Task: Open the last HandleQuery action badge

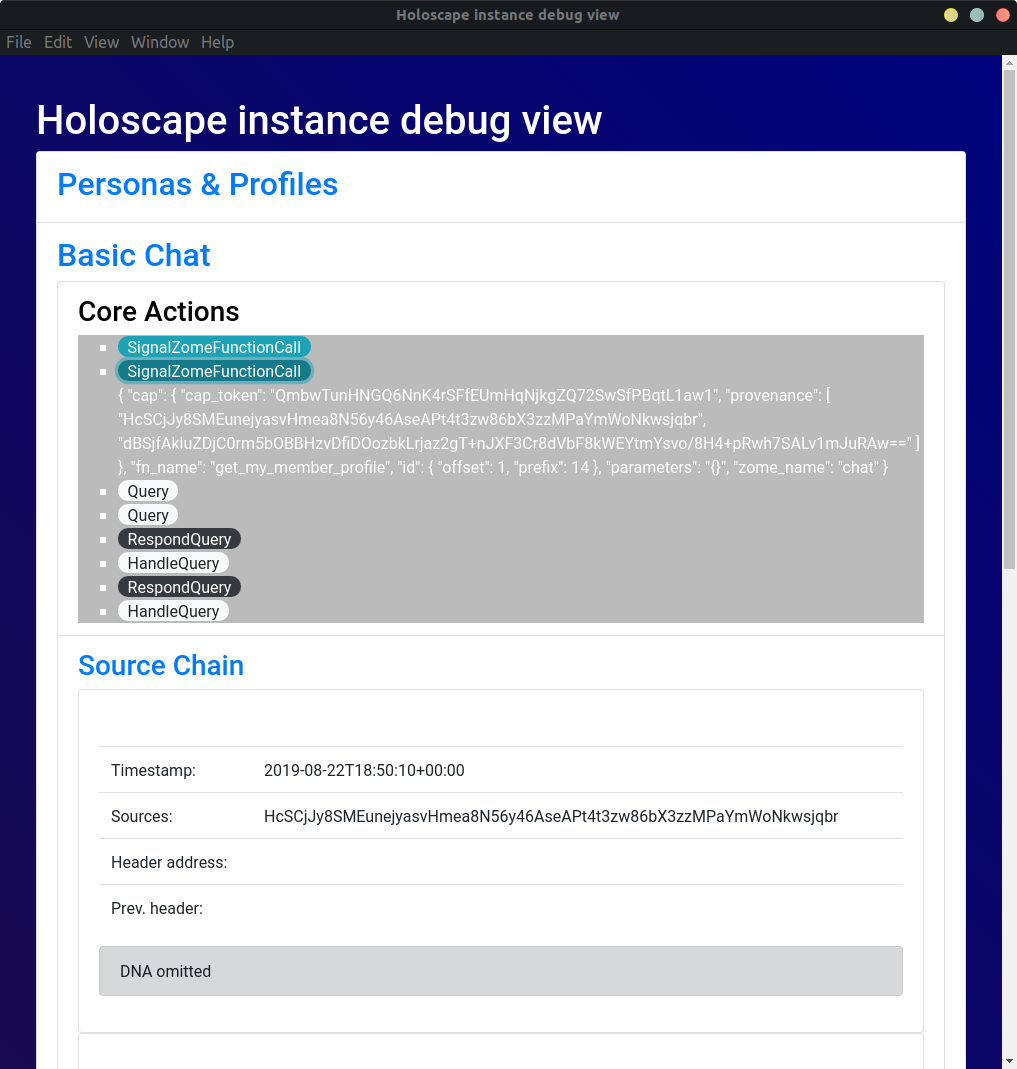Action: (173, 611)
